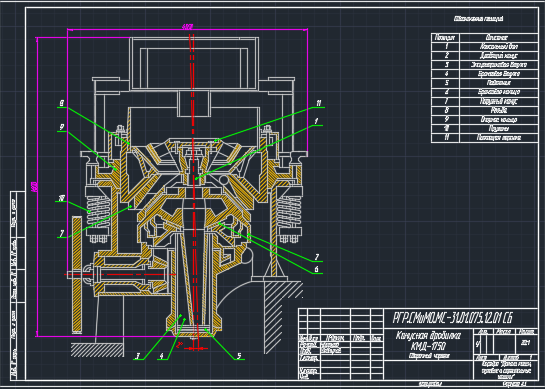Viewport: 545px width, 389px height.
Task: Select callout number 6 on the drawing
Action: click(316, 269)
